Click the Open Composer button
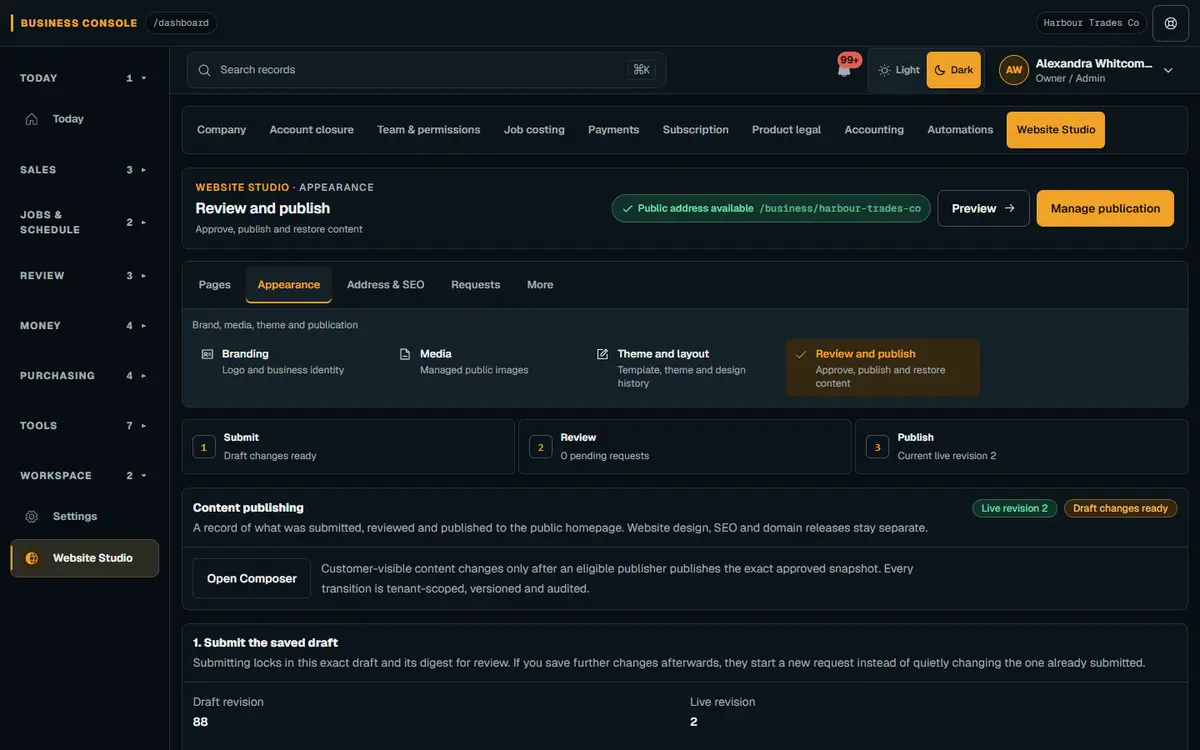This screenshot has width=1200, height=750. (252, 579)
